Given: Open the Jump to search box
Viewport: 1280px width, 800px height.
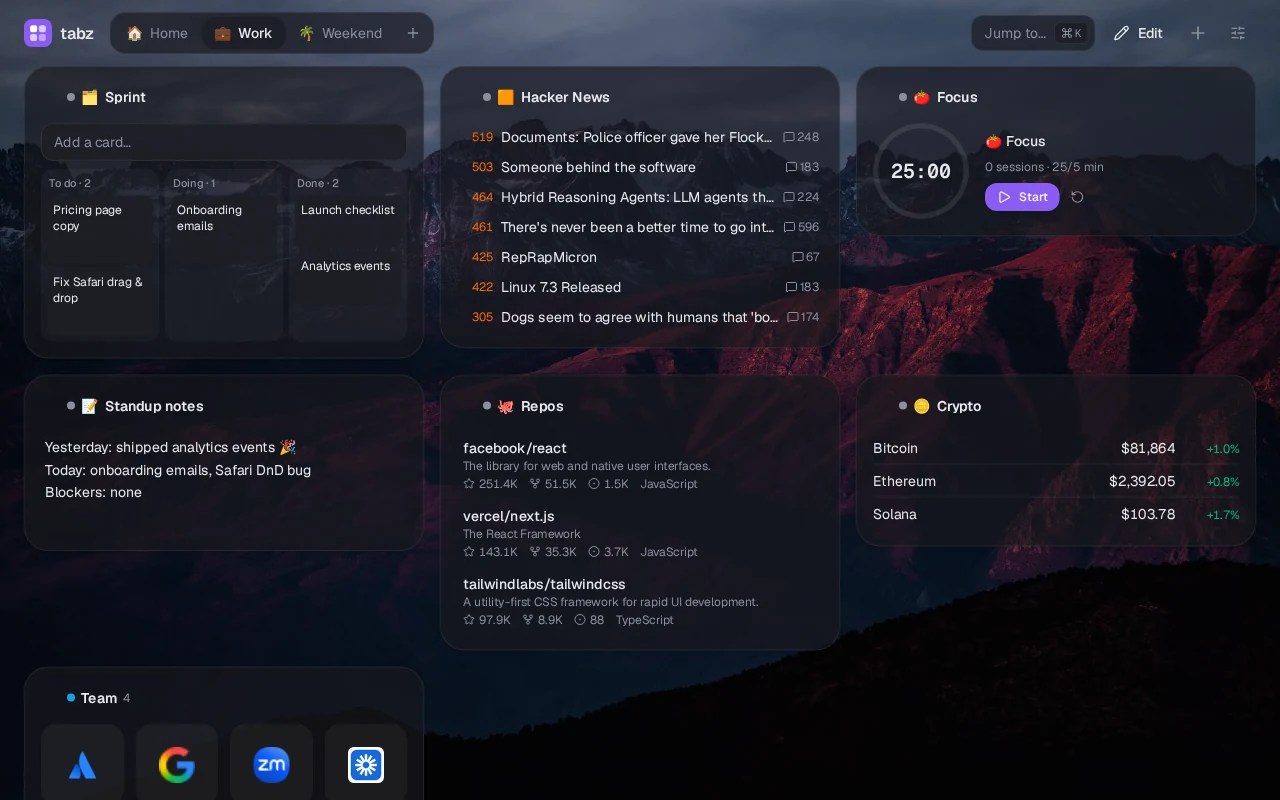Looking at the screenshot, I should pos(1033,33).
